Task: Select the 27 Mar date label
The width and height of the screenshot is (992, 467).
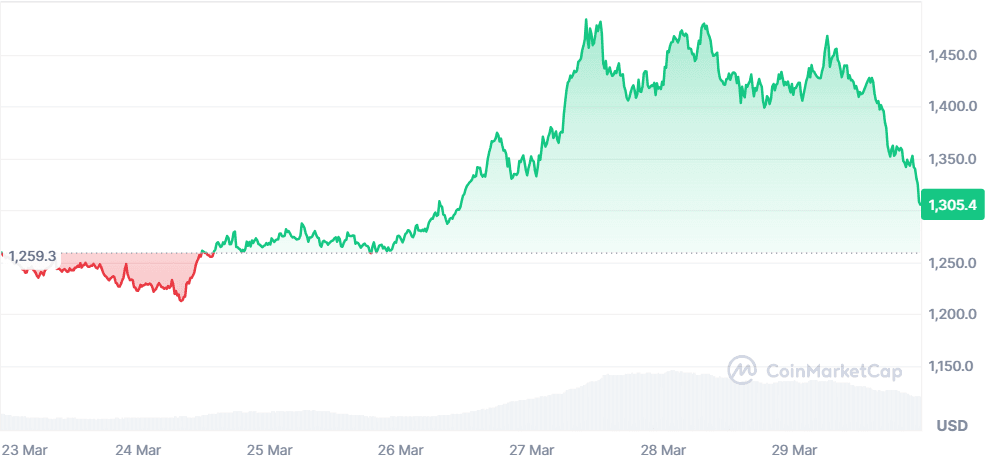Action: 533,449
